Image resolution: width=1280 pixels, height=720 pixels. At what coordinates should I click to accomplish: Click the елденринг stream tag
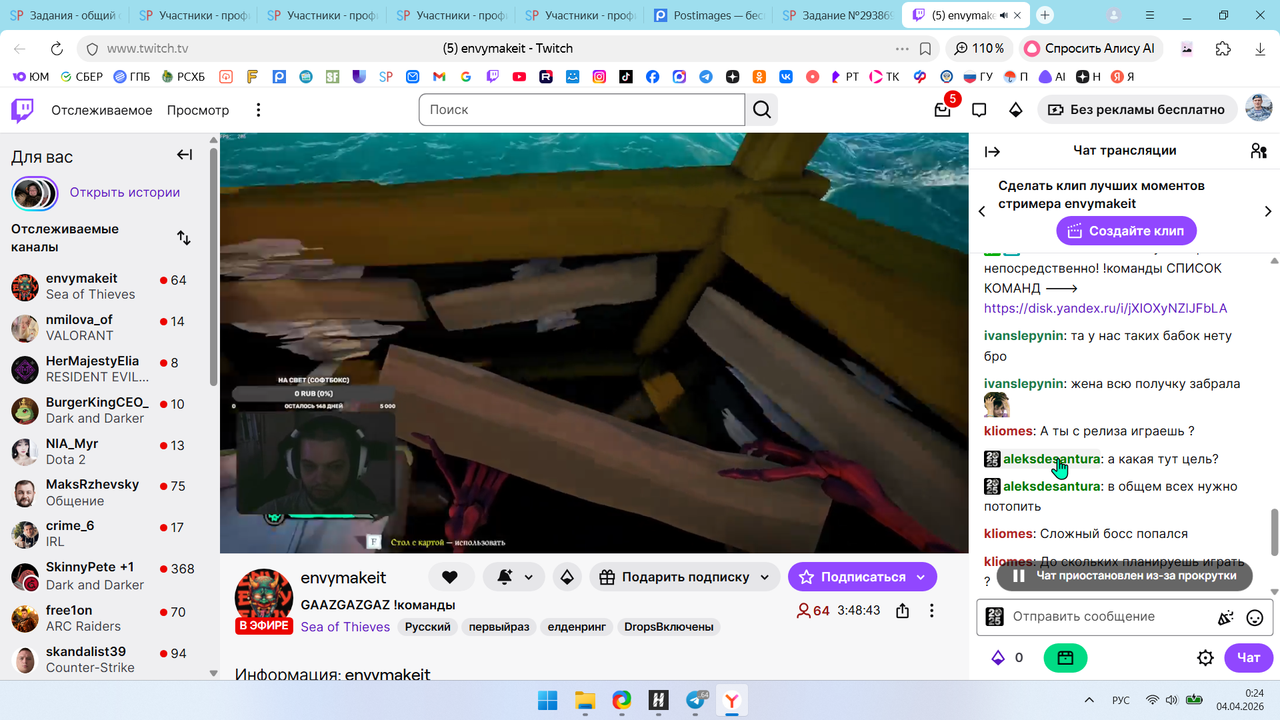576,627
